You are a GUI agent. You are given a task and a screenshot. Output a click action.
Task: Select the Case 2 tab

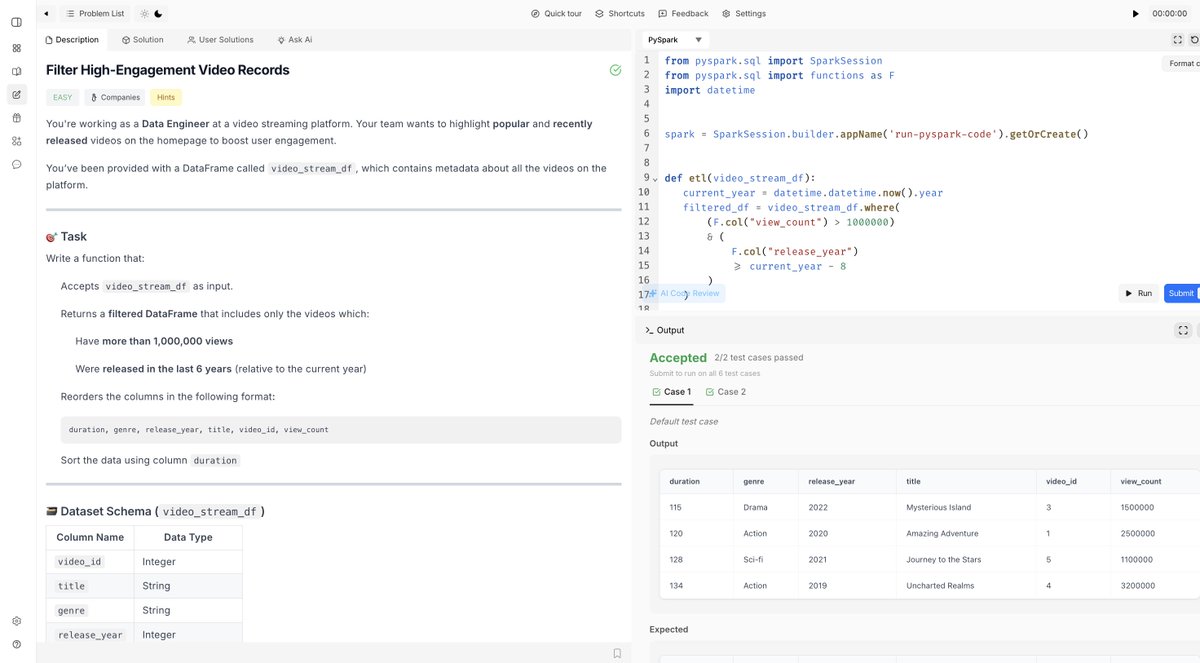726,392
